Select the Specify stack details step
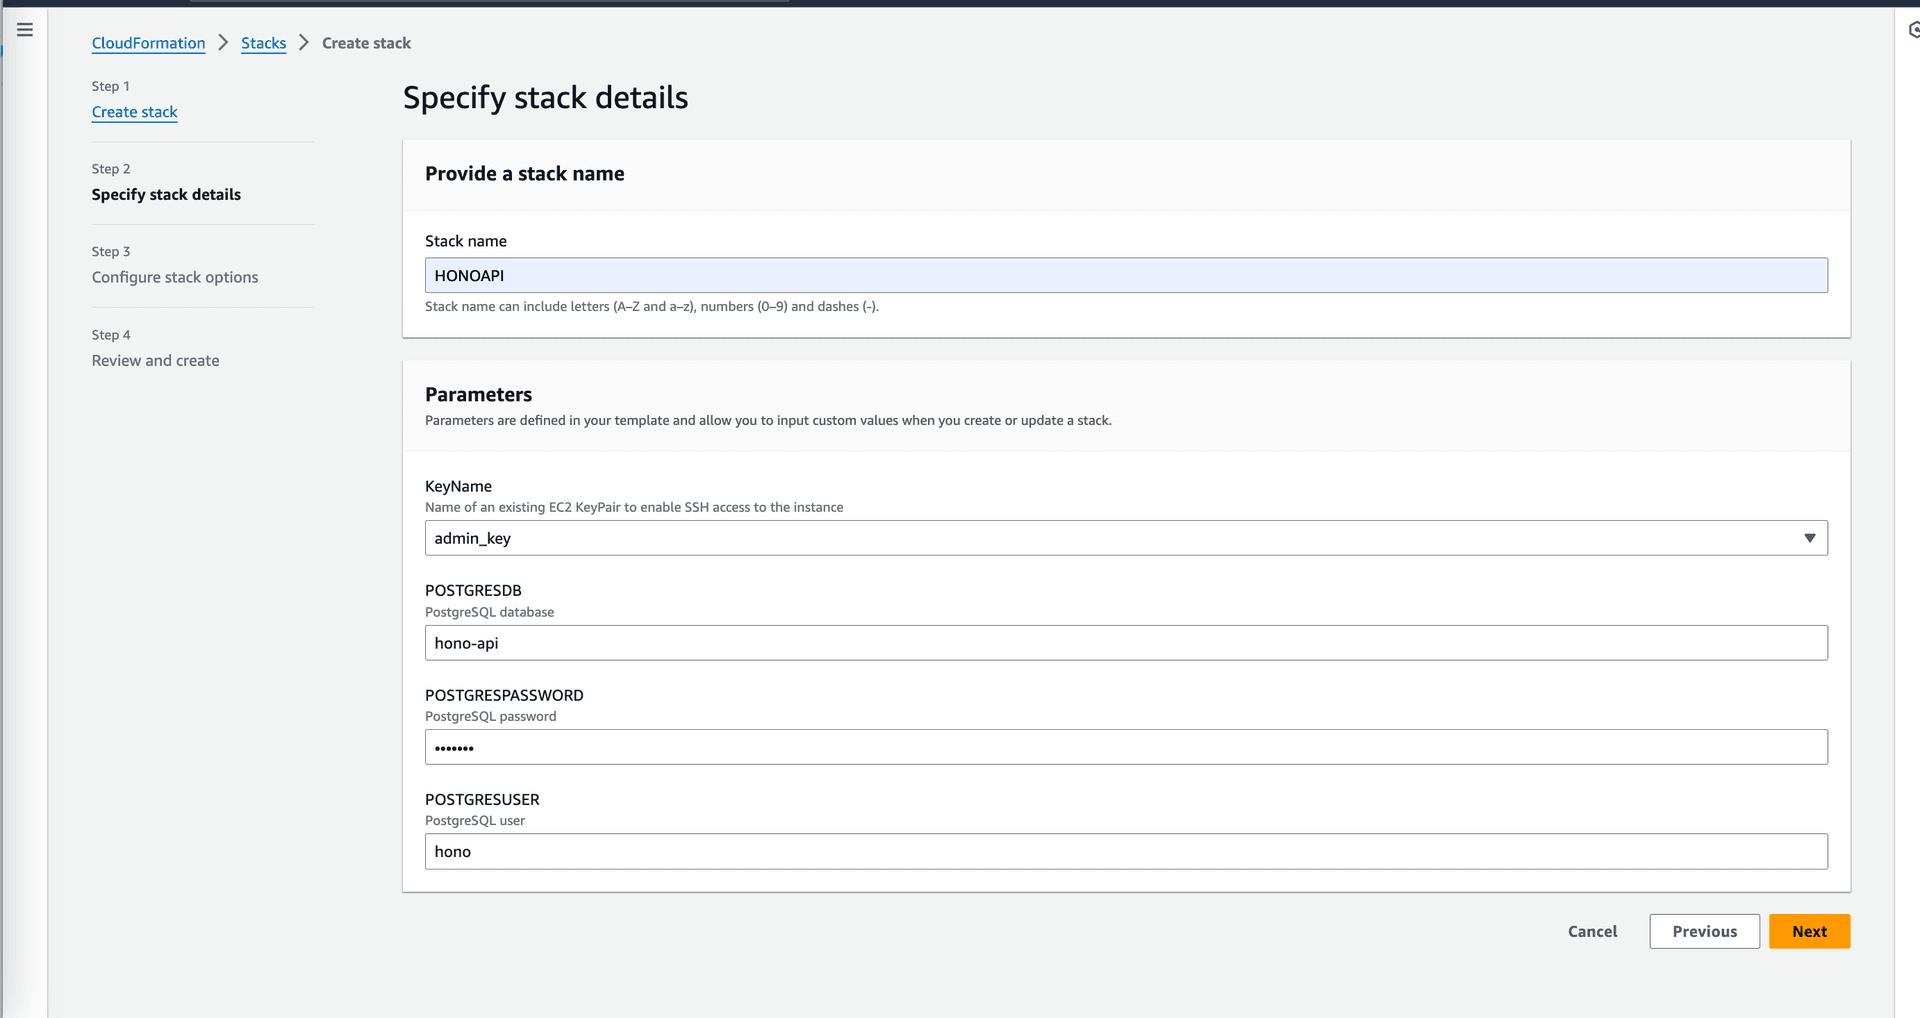The width and height of the screenshot is (1920, 1018). click(166, 194)
